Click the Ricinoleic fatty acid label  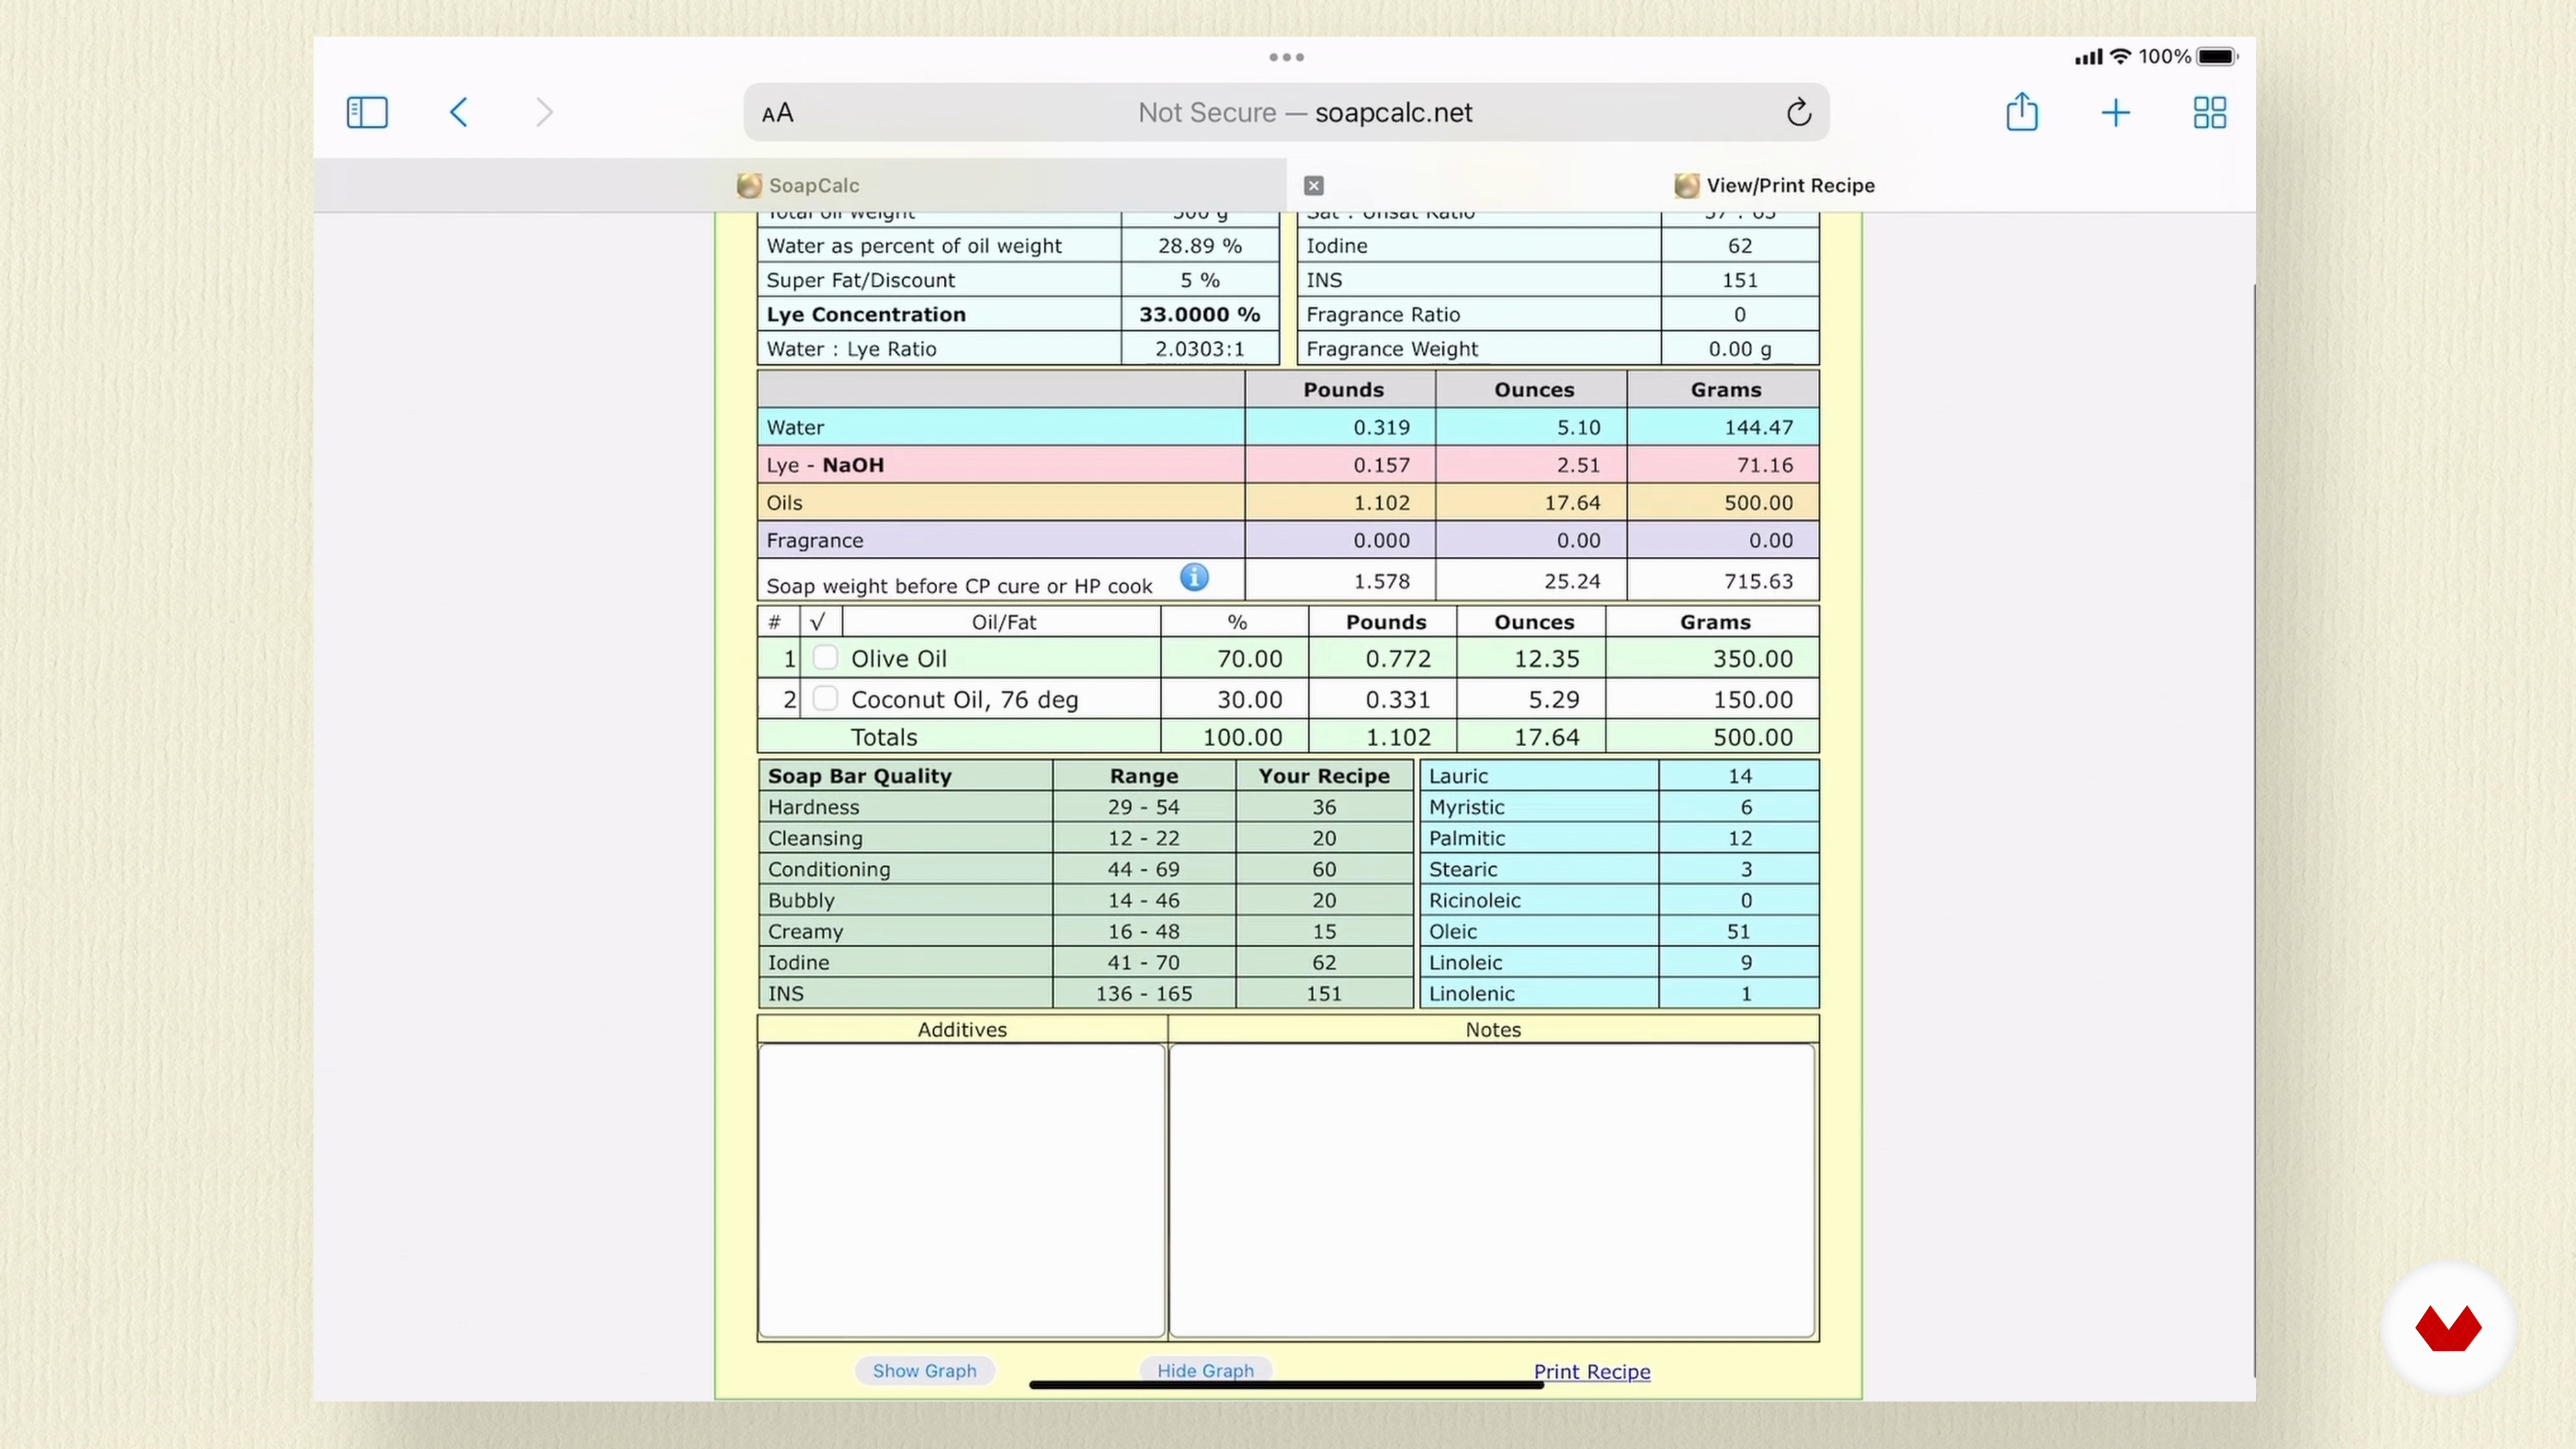tap(1474, 900)
